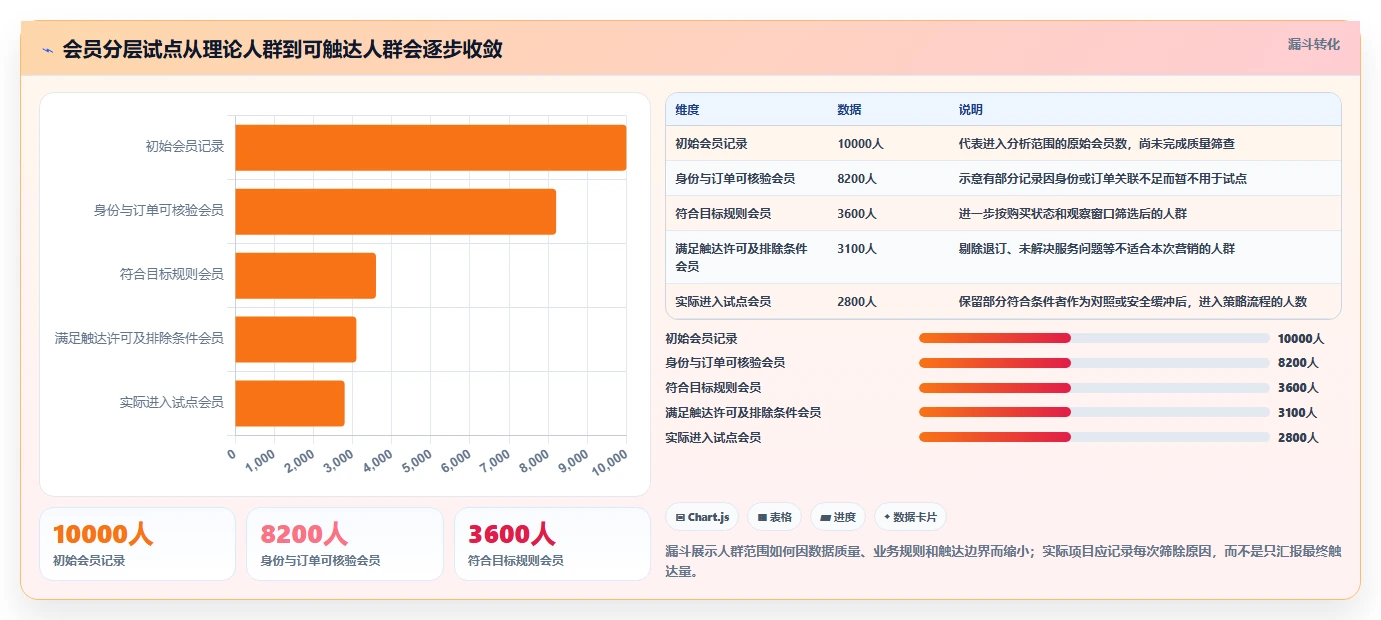Click the description starting 示意有部分记录
1381x620 pixels.
(x=1102, y=179)
